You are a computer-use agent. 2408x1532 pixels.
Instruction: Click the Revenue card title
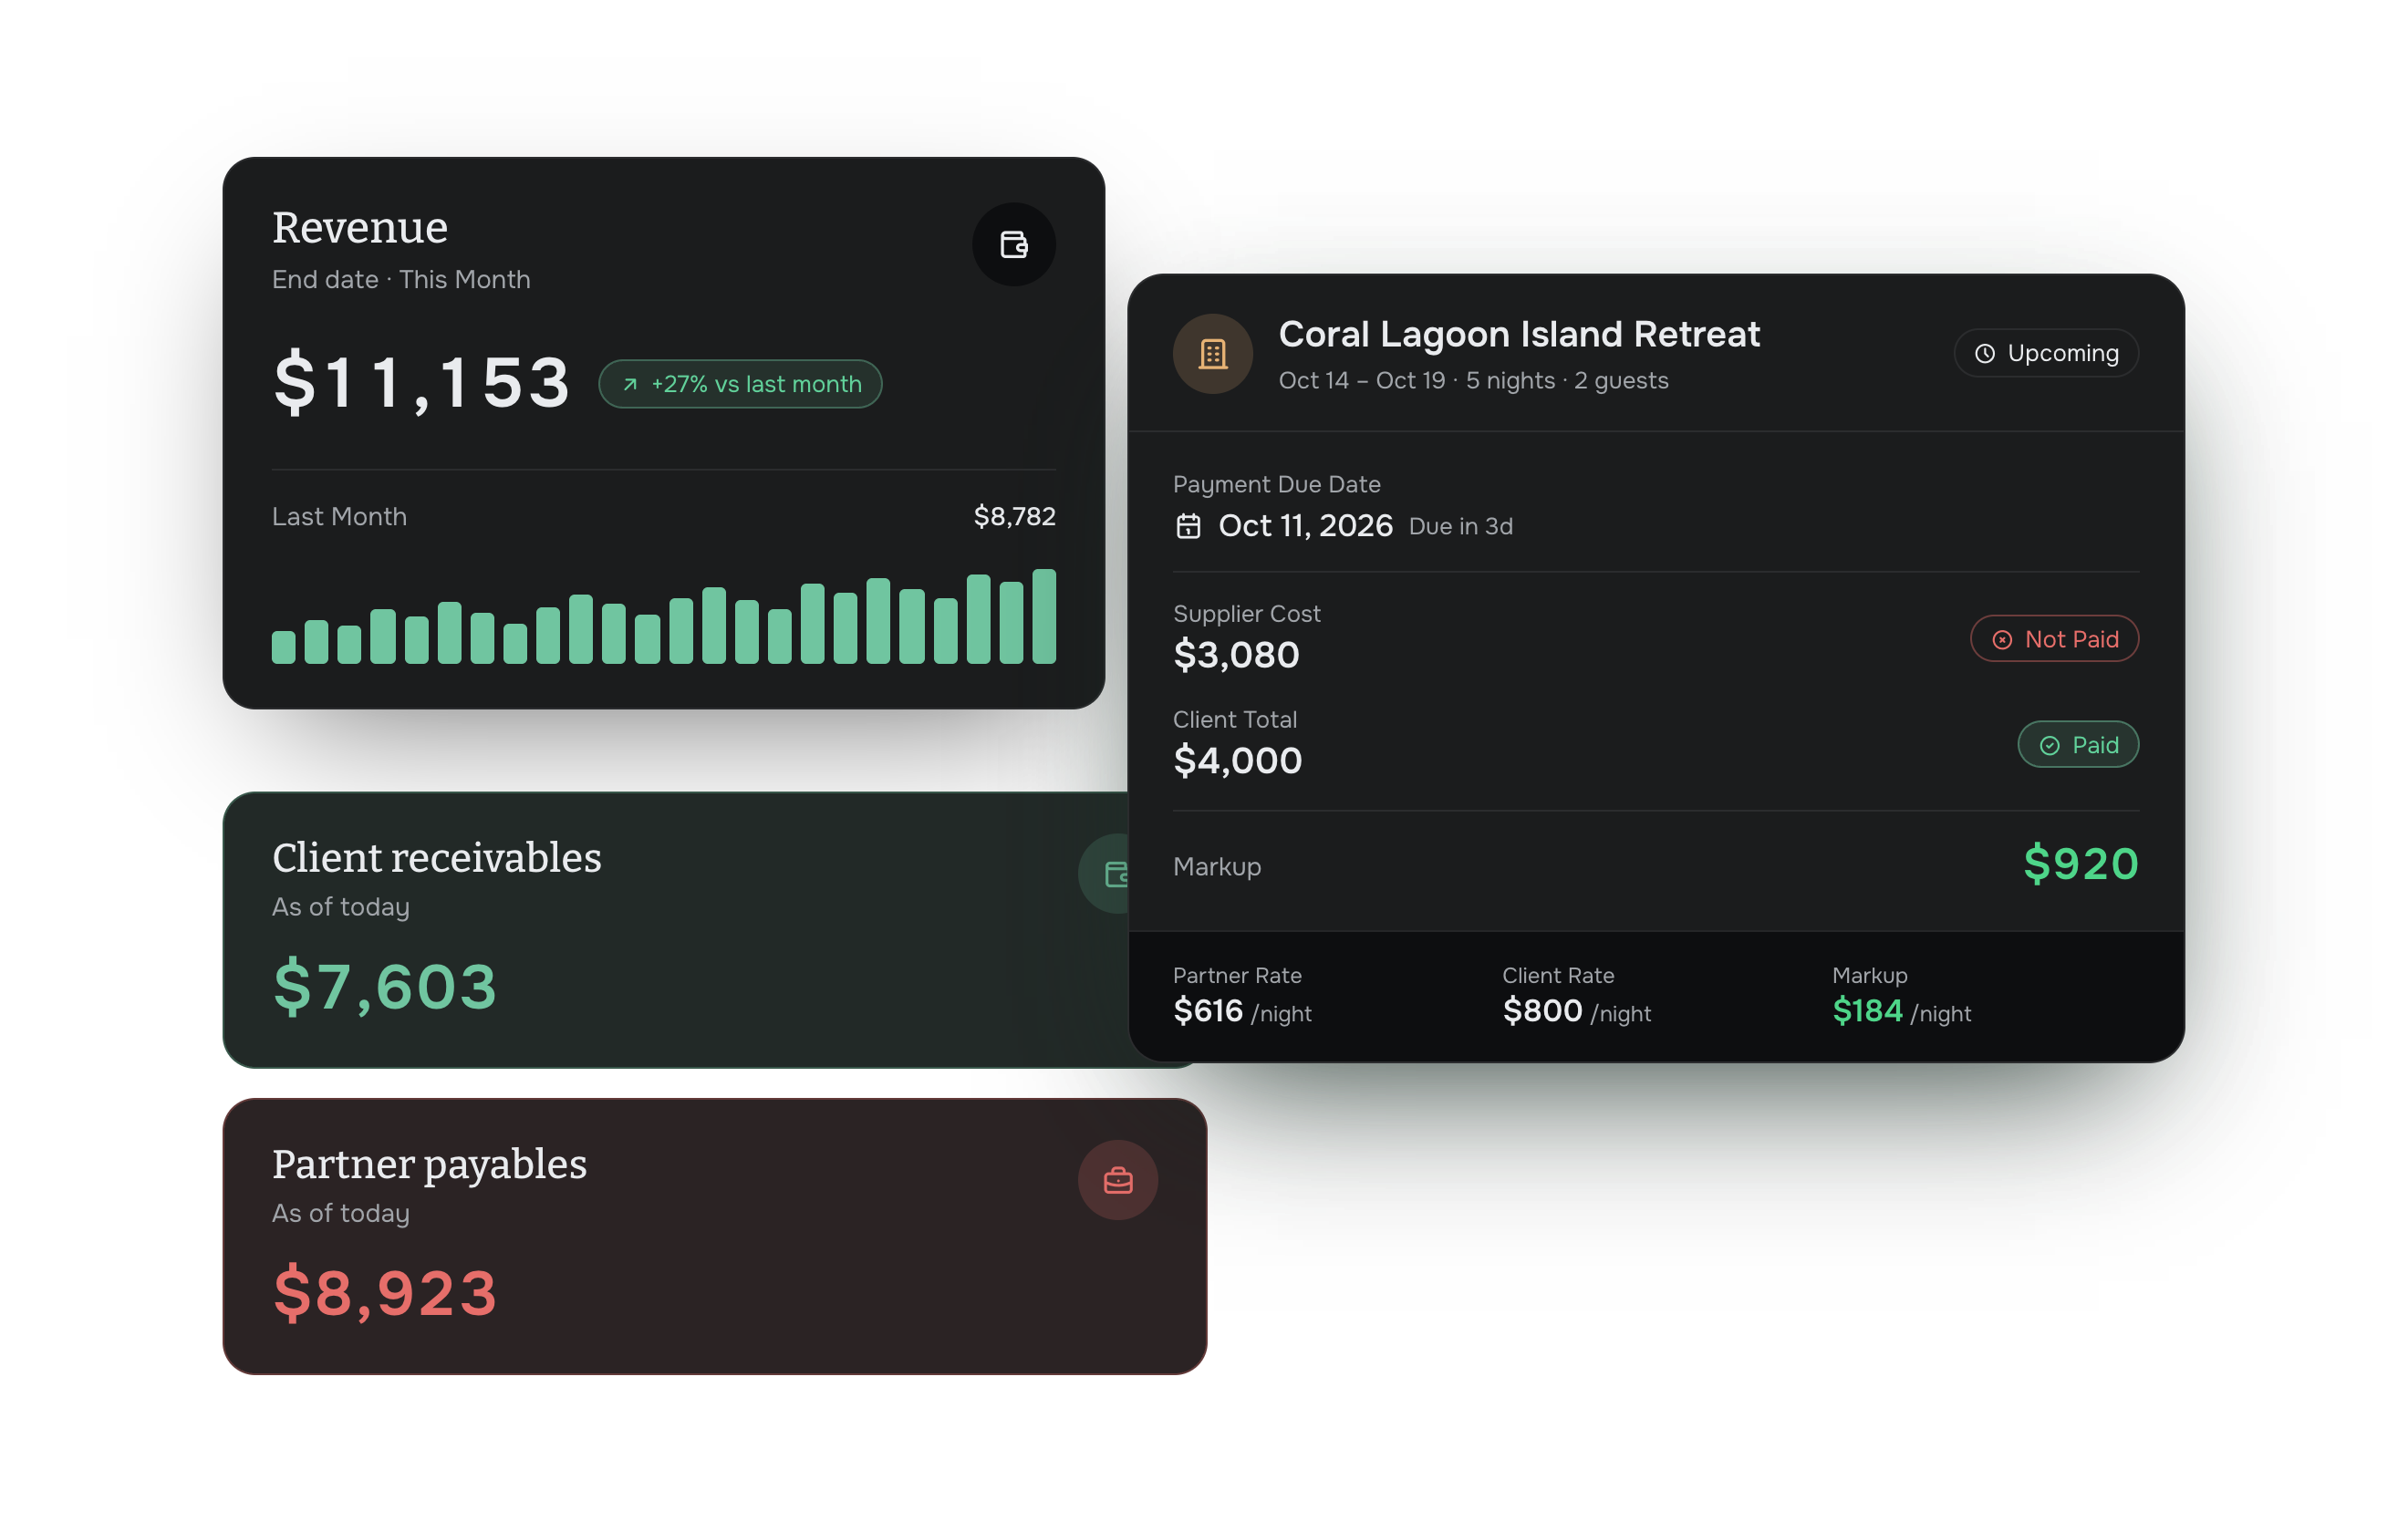[x=360, y=227]
